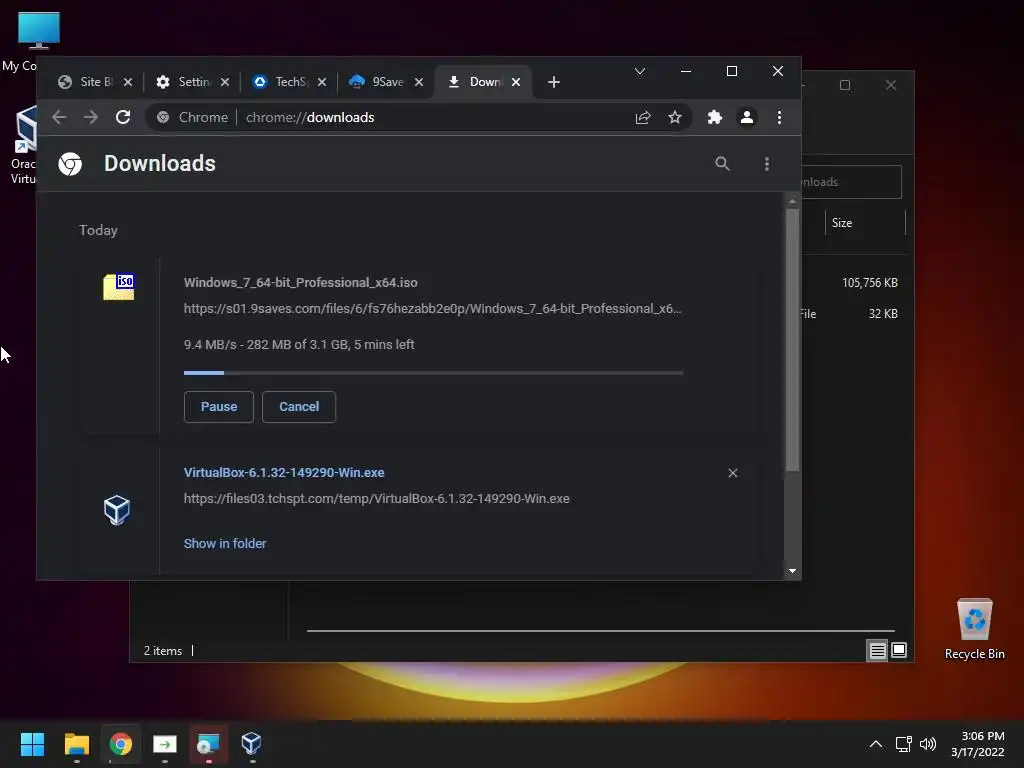Go forward in Chrome
Image resolution: width=1024 pixels, height=768 pixels.
(91, 118)
